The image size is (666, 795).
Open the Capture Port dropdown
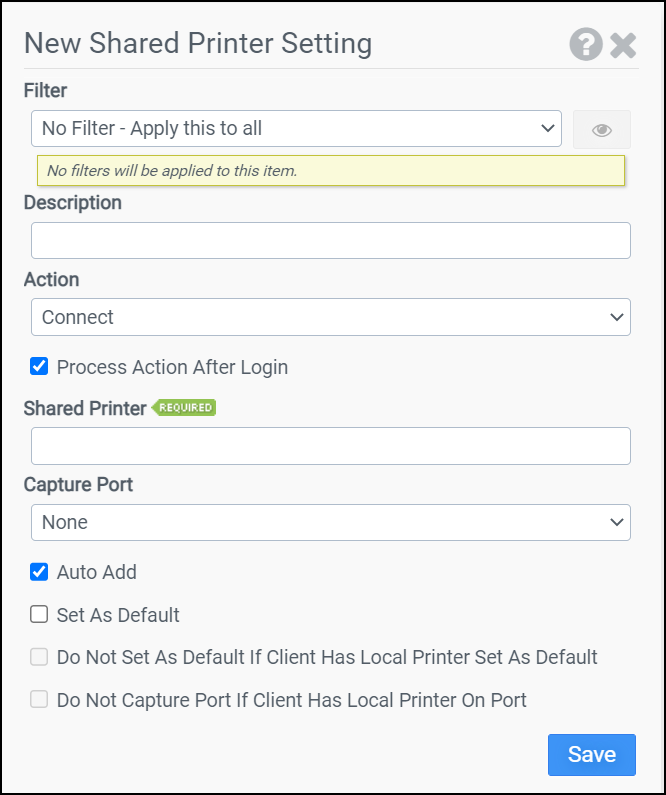click(330, 522)
